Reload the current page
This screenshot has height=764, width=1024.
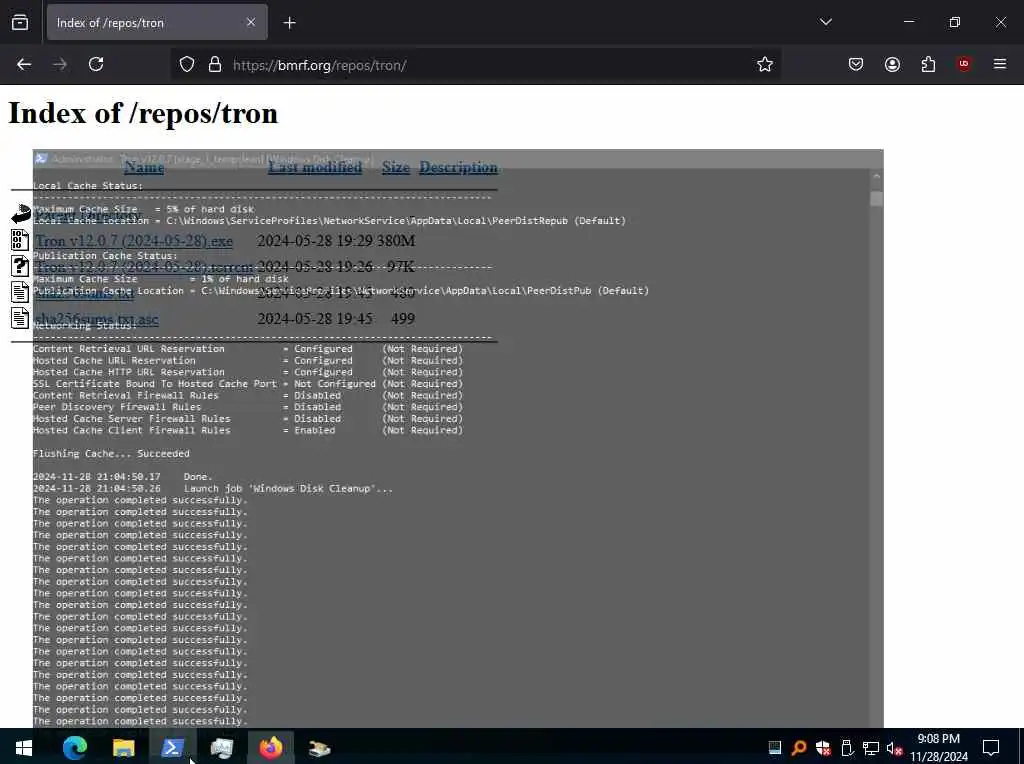(96, 65)
